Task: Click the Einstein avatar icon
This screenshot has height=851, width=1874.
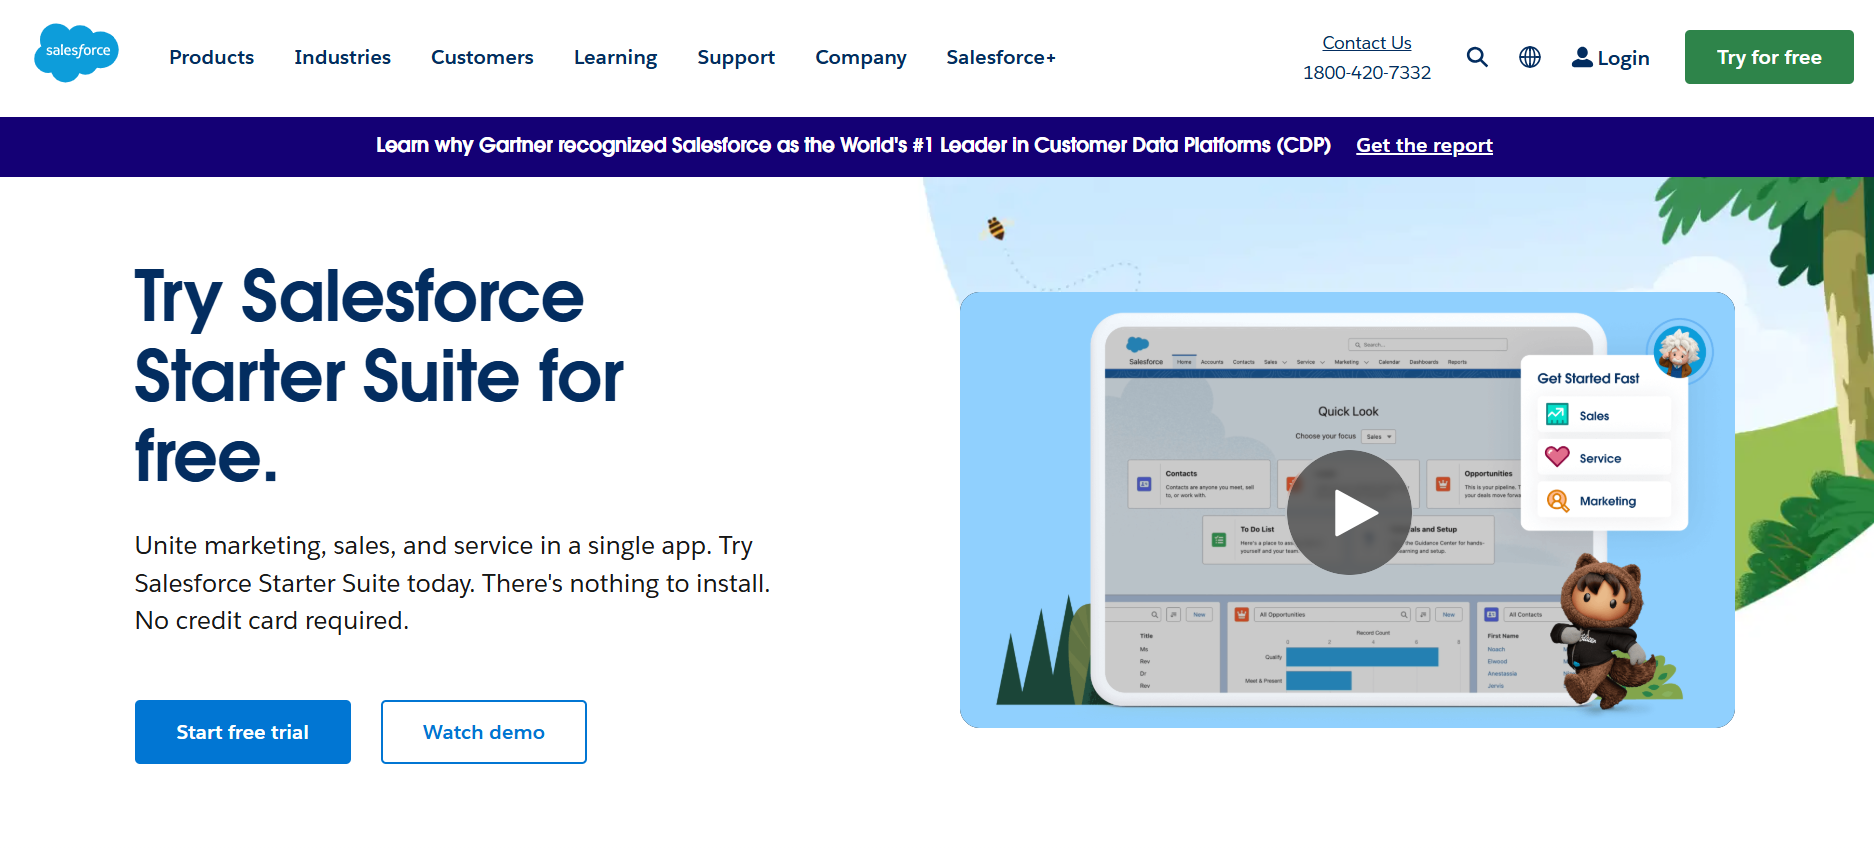Action: (1679, 351)
